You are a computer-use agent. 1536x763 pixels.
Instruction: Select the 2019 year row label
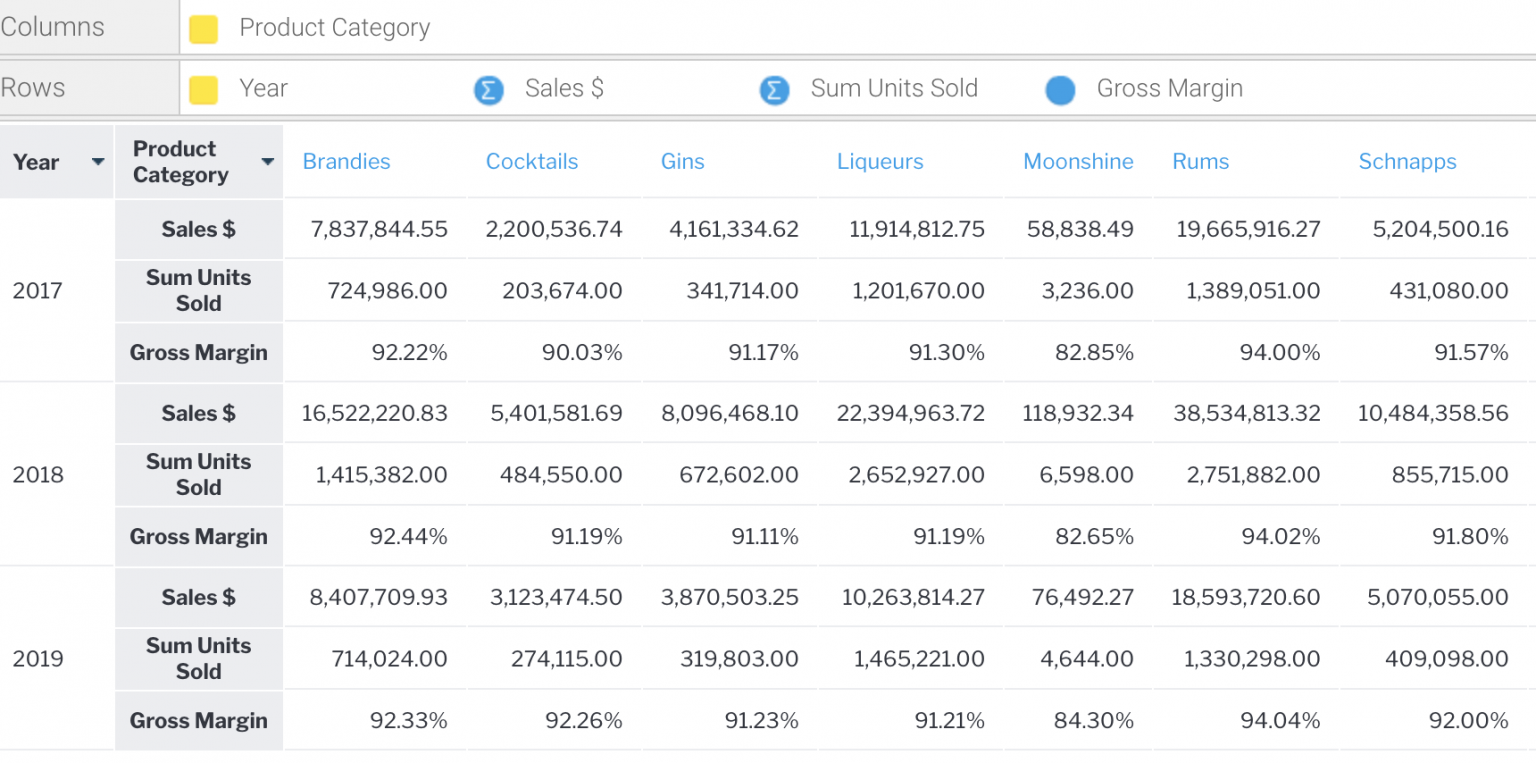[x=37, y=659]
